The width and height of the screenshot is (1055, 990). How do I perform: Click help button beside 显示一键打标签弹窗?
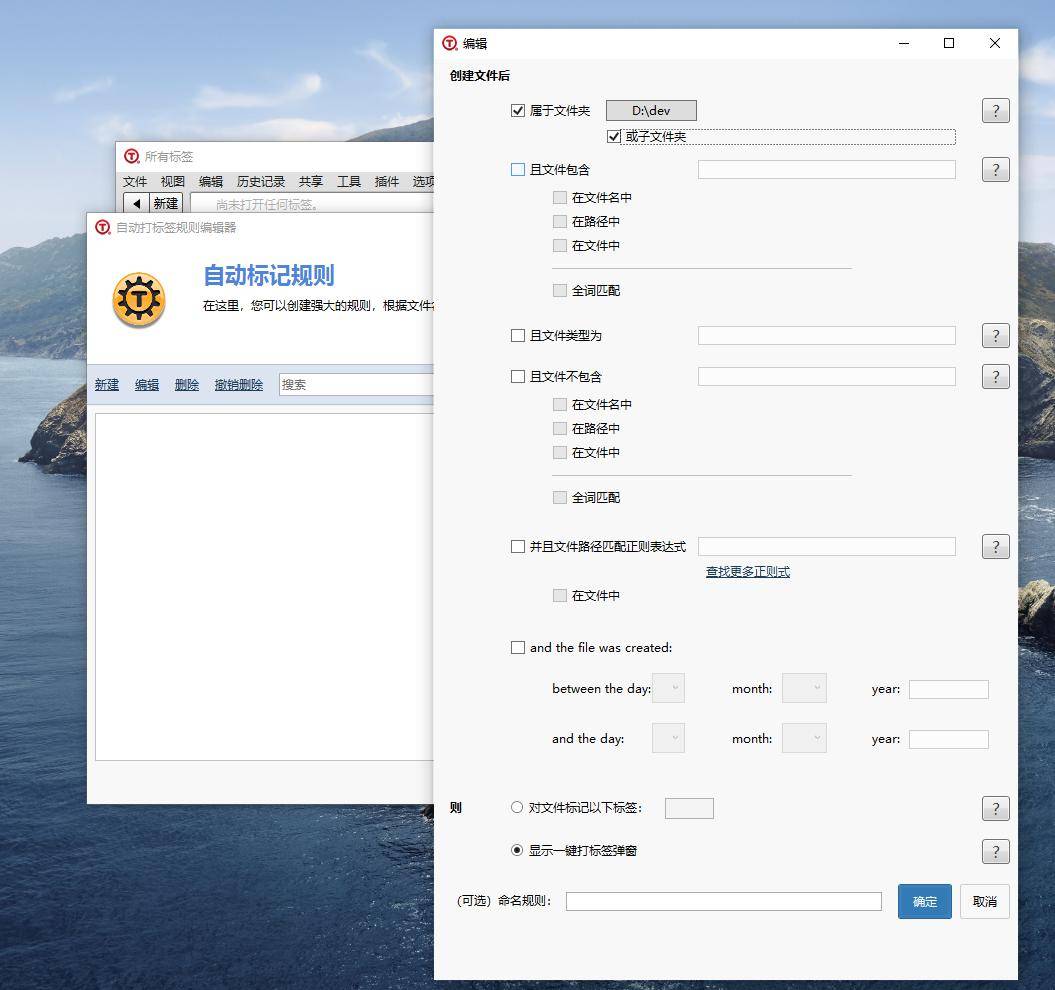(995, 852)
